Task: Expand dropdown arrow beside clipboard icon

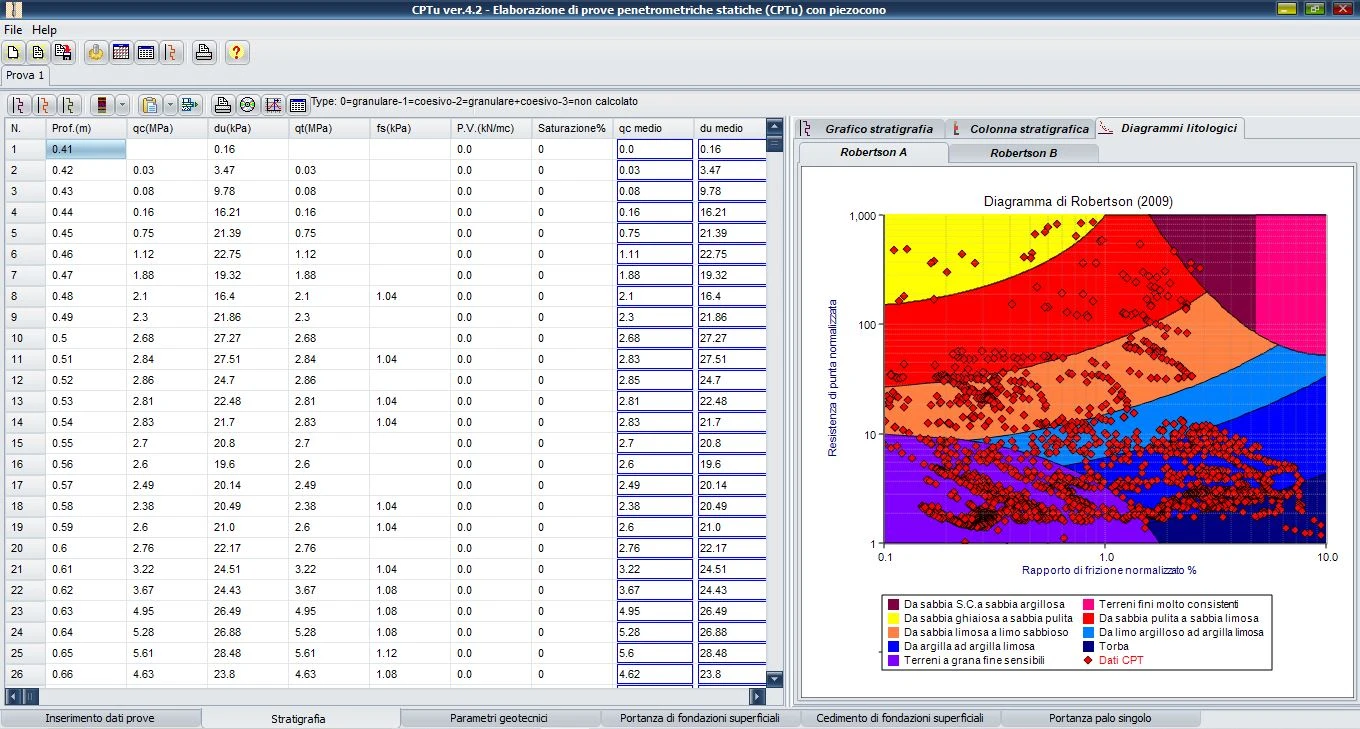Action: tap(170, 104)
